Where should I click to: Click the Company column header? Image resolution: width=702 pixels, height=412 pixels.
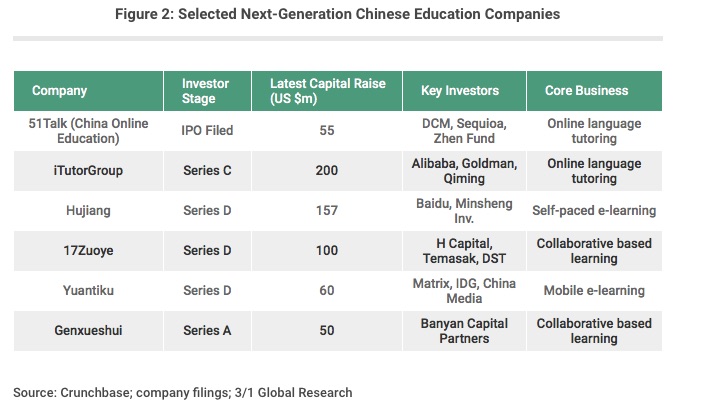click(59, 91)
